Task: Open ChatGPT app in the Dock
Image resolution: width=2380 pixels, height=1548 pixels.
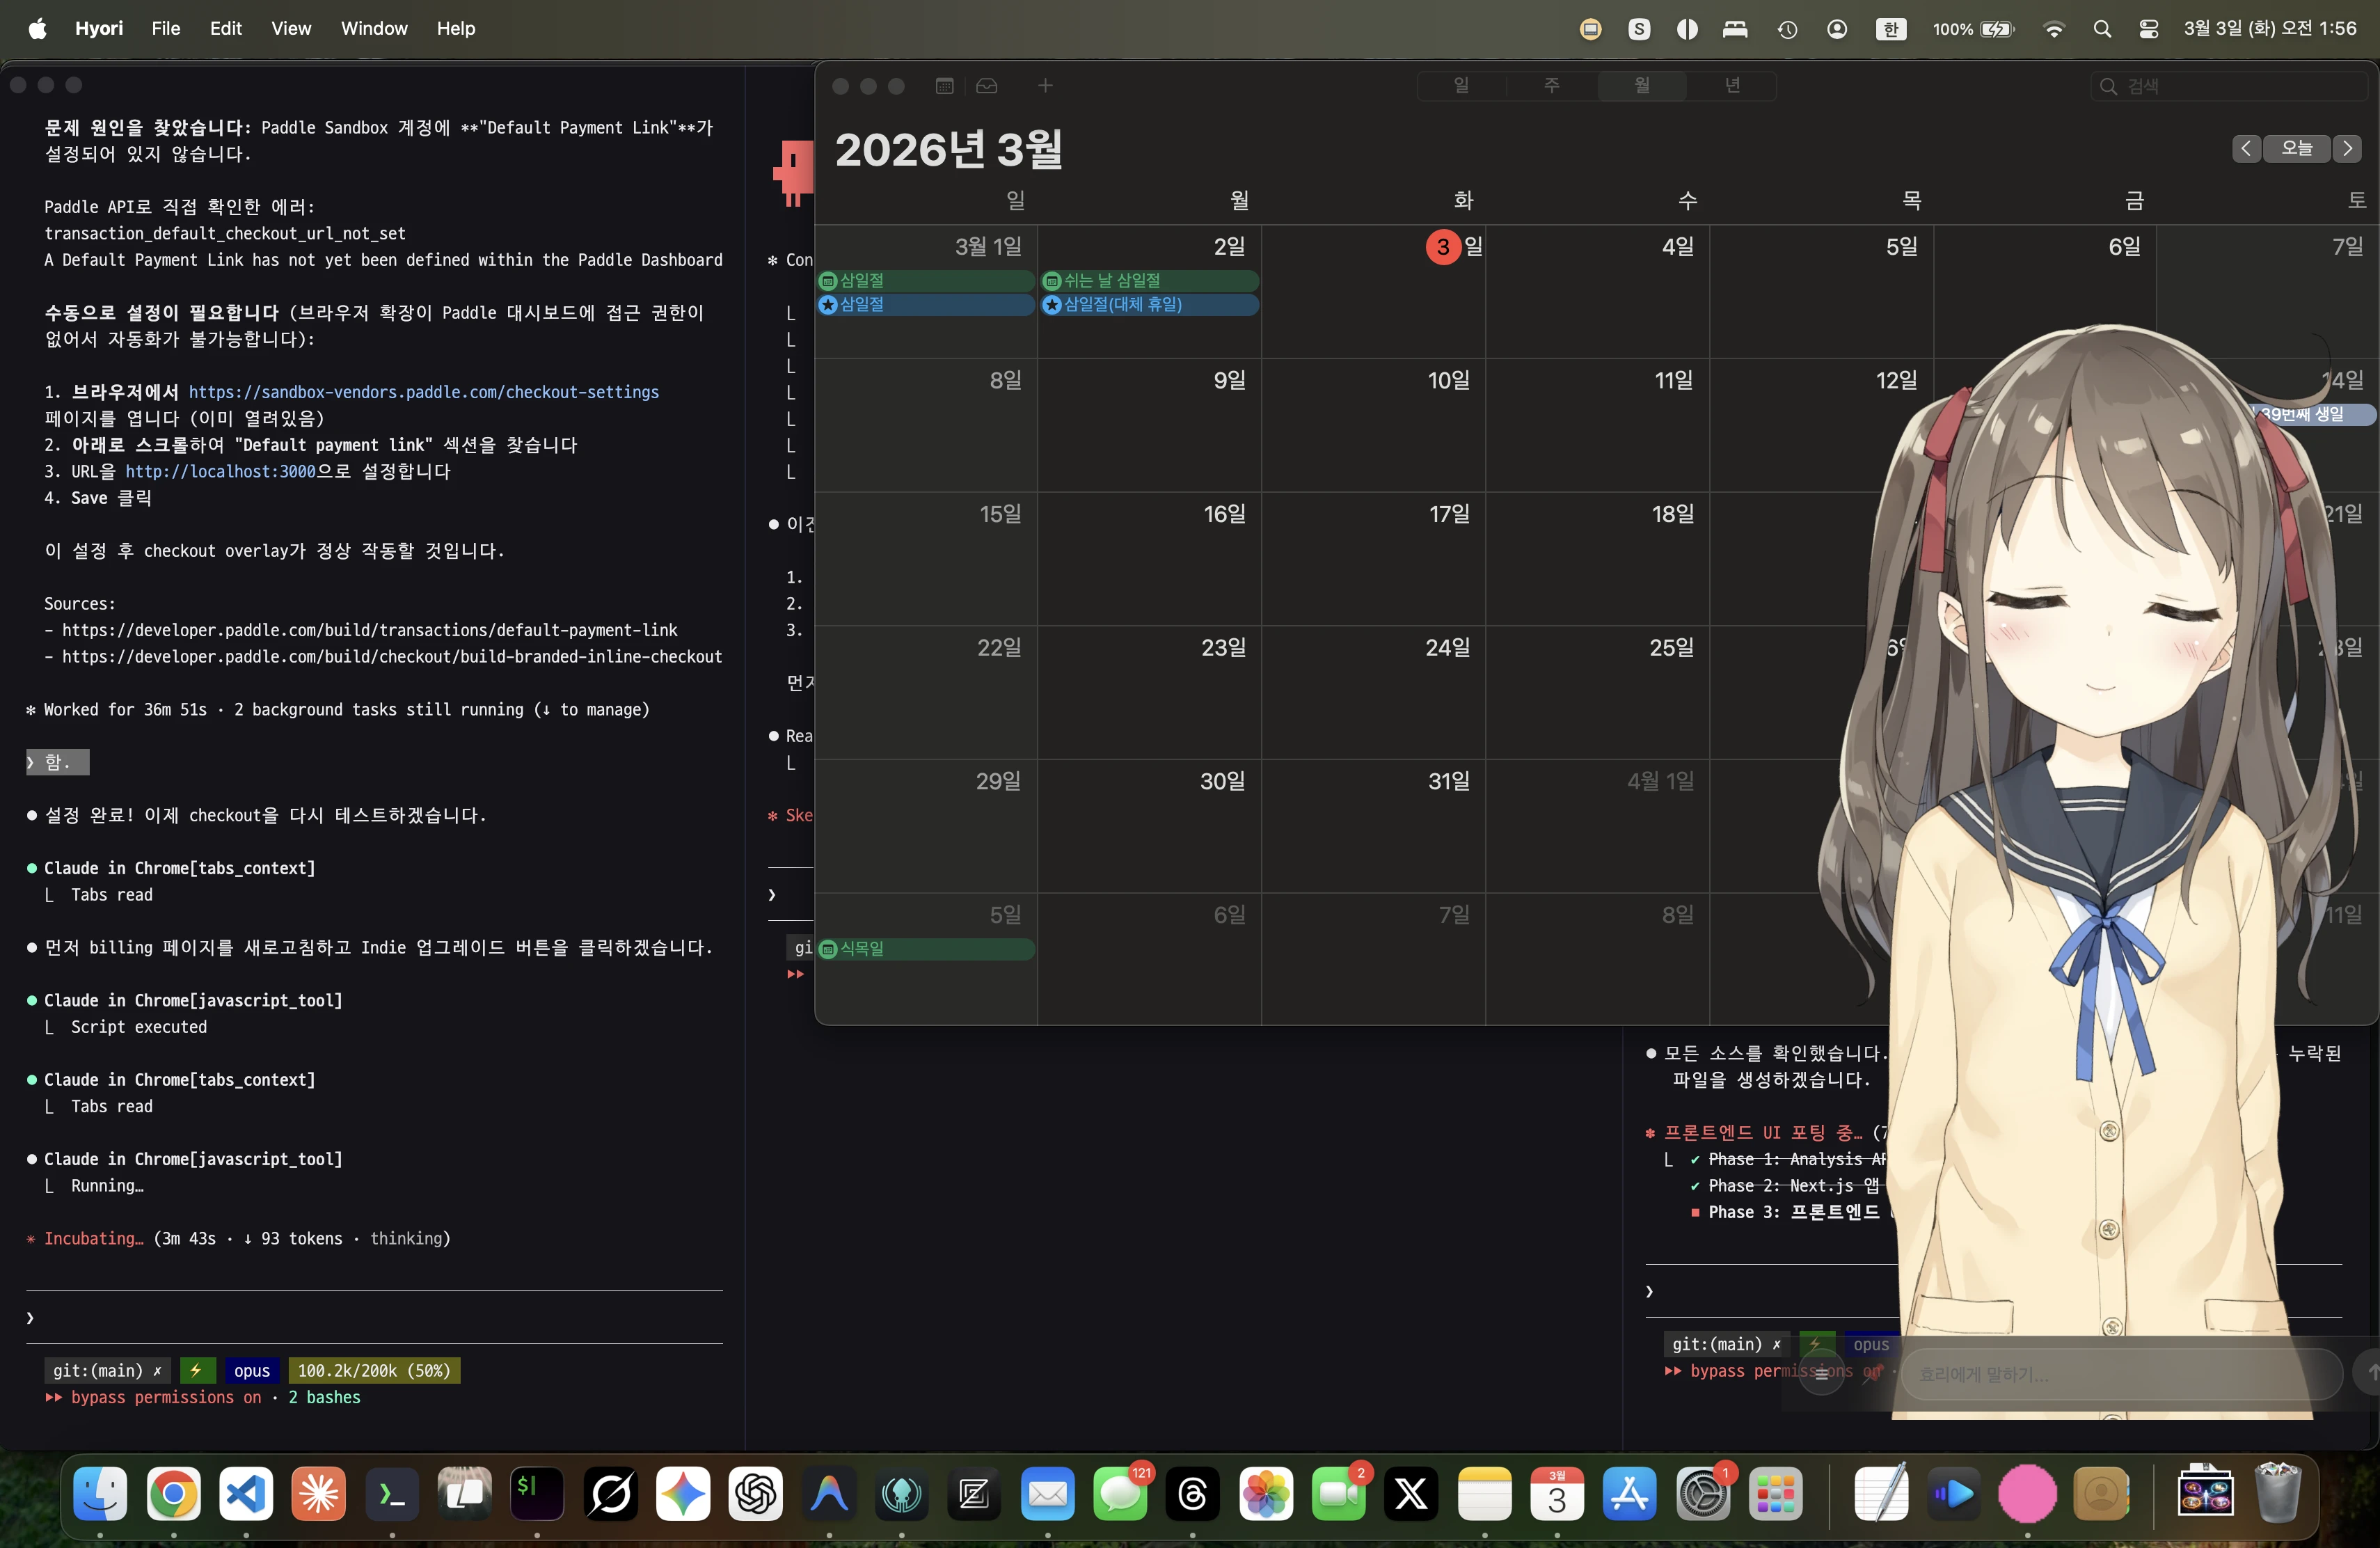Action: click(x=755, y=1494)
